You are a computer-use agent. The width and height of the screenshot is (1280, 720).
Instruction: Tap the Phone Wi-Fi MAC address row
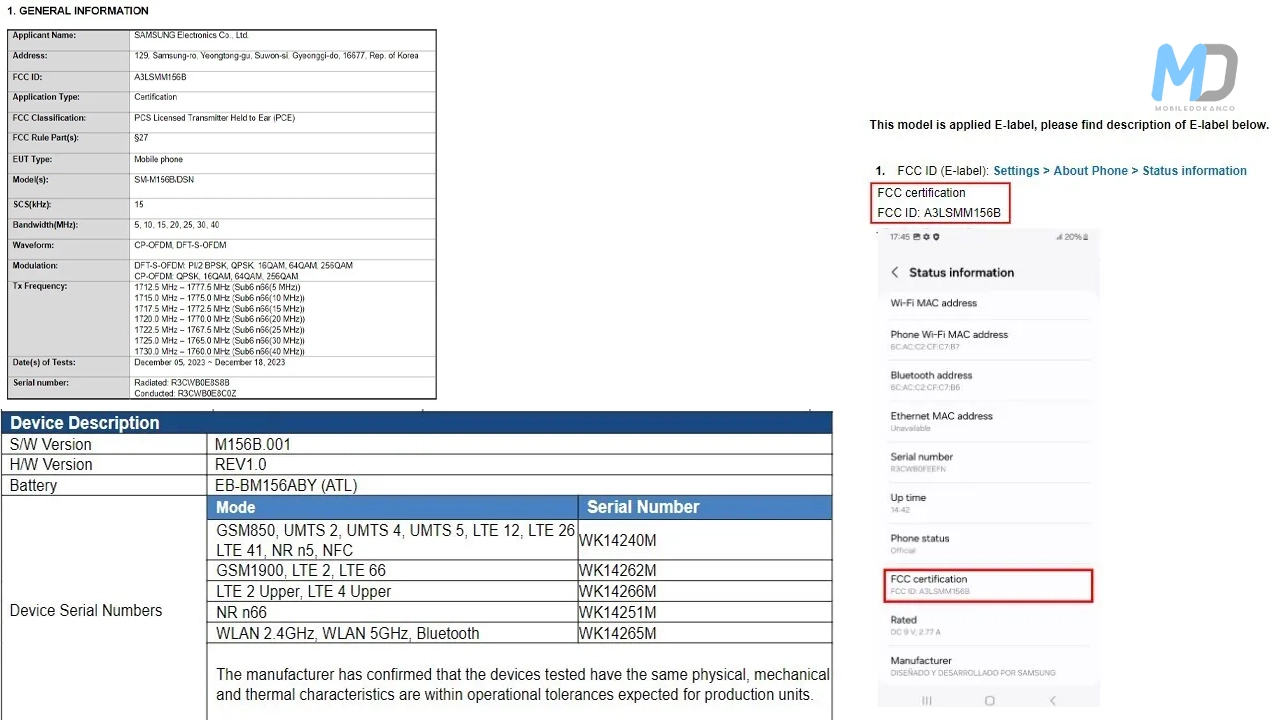tap(949, 339)
